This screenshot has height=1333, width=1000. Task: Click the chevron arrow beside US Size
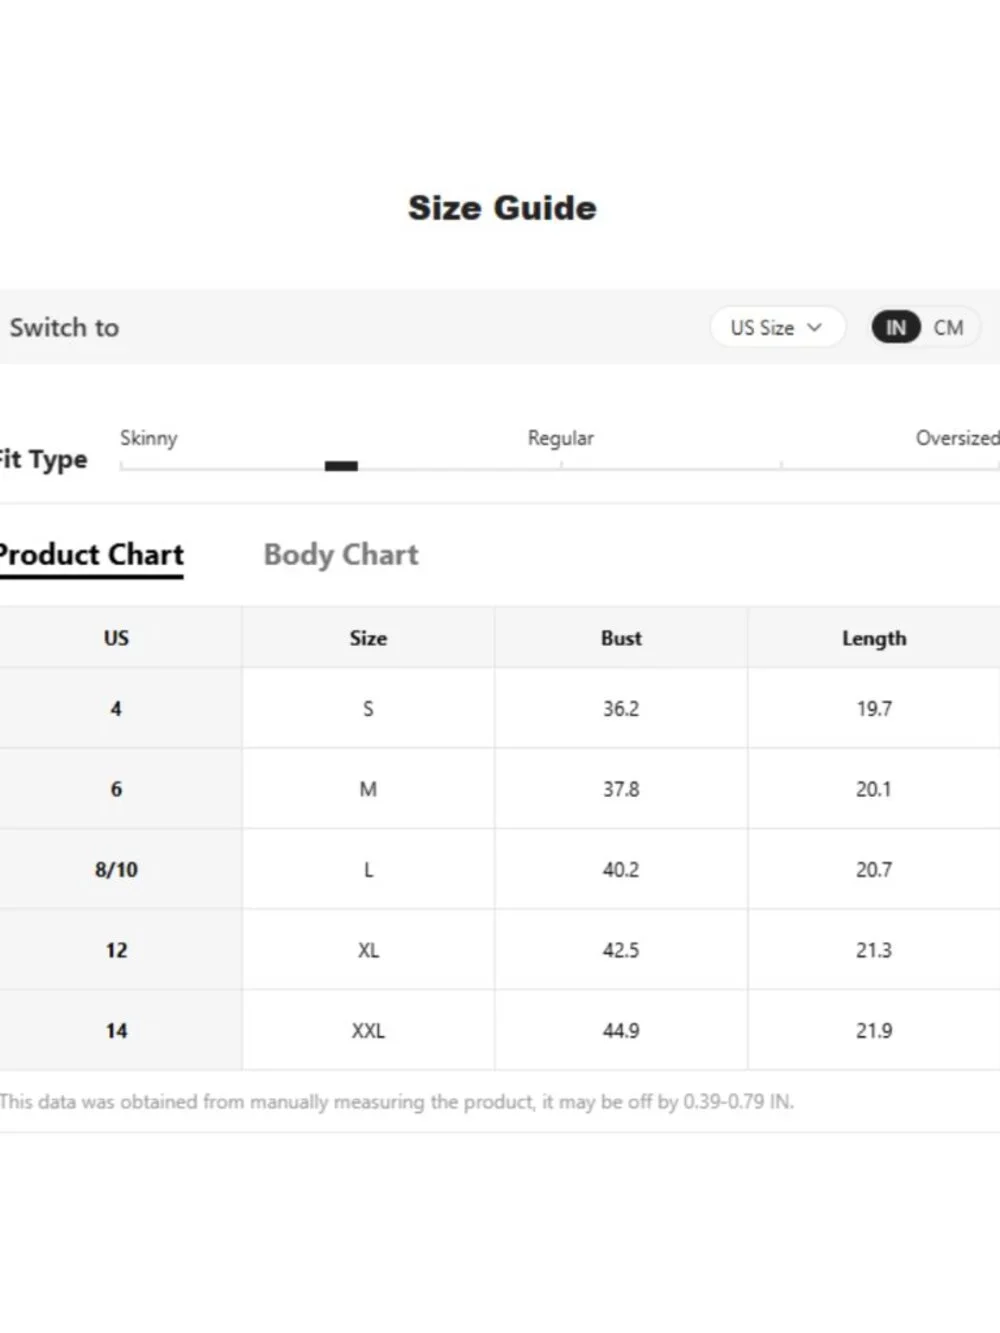coord(814,327)
